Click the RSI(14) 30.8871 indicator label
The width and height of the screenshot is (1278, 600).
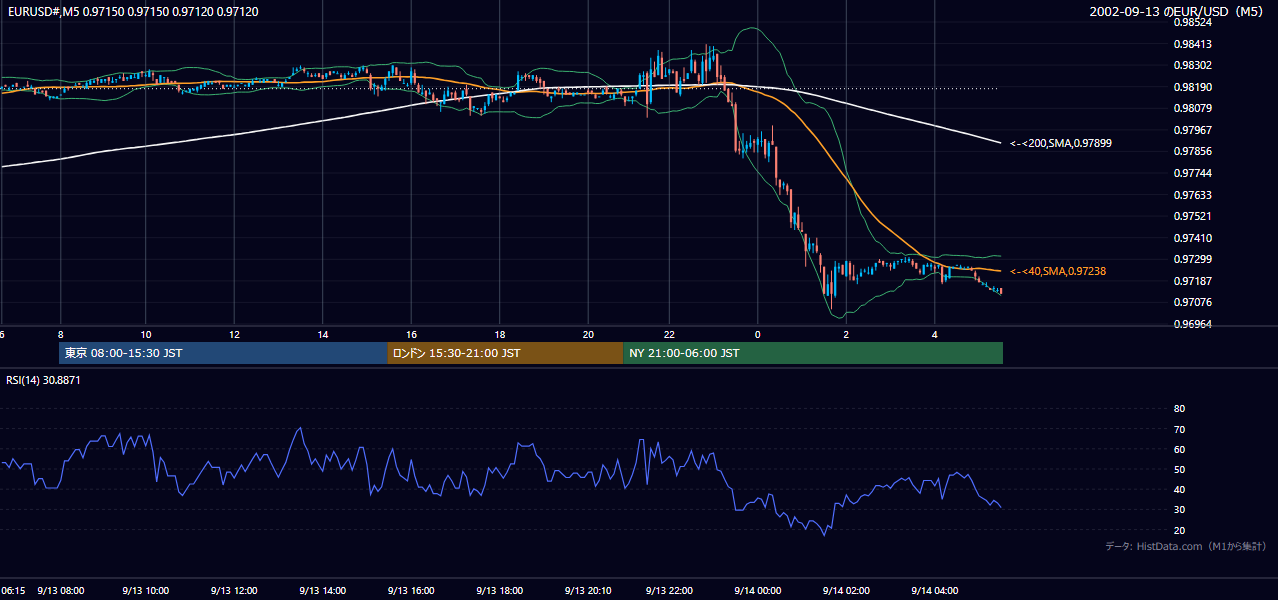(x=43, y=381)
